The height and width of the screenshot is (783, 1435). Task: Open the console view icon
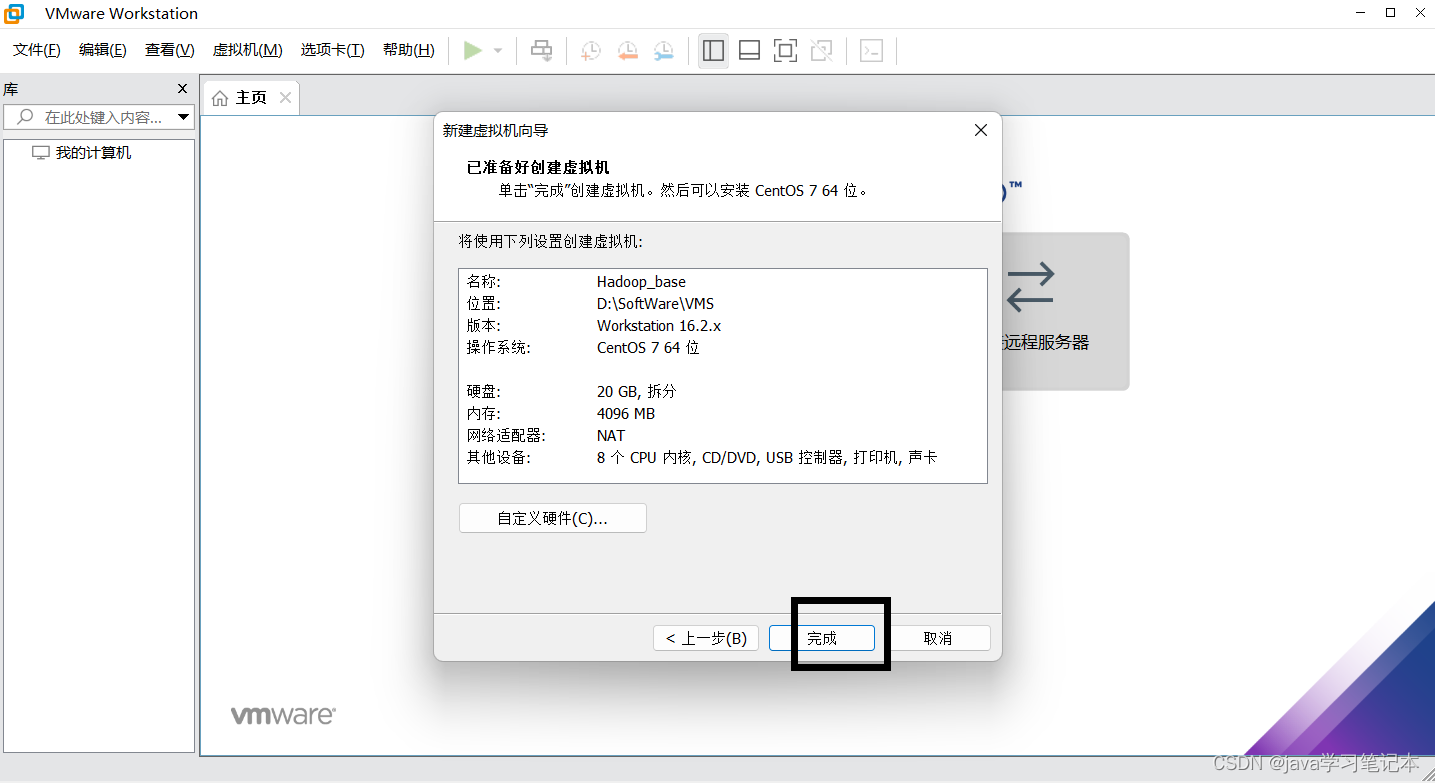tap(871, 50)
